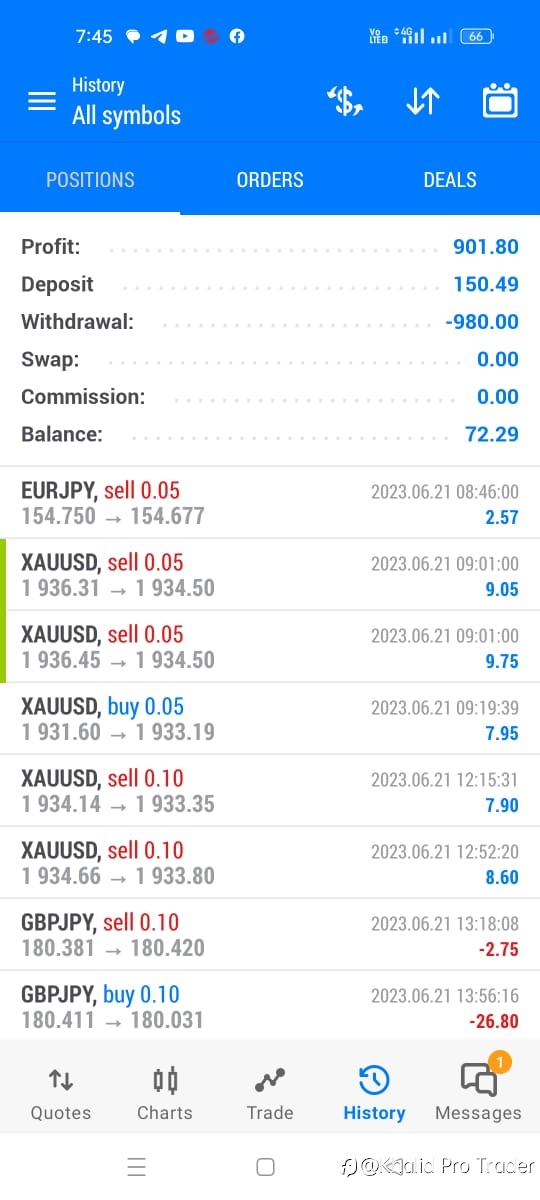Select the POSITIONS tab
The image size is (540, 1200).
90,180
